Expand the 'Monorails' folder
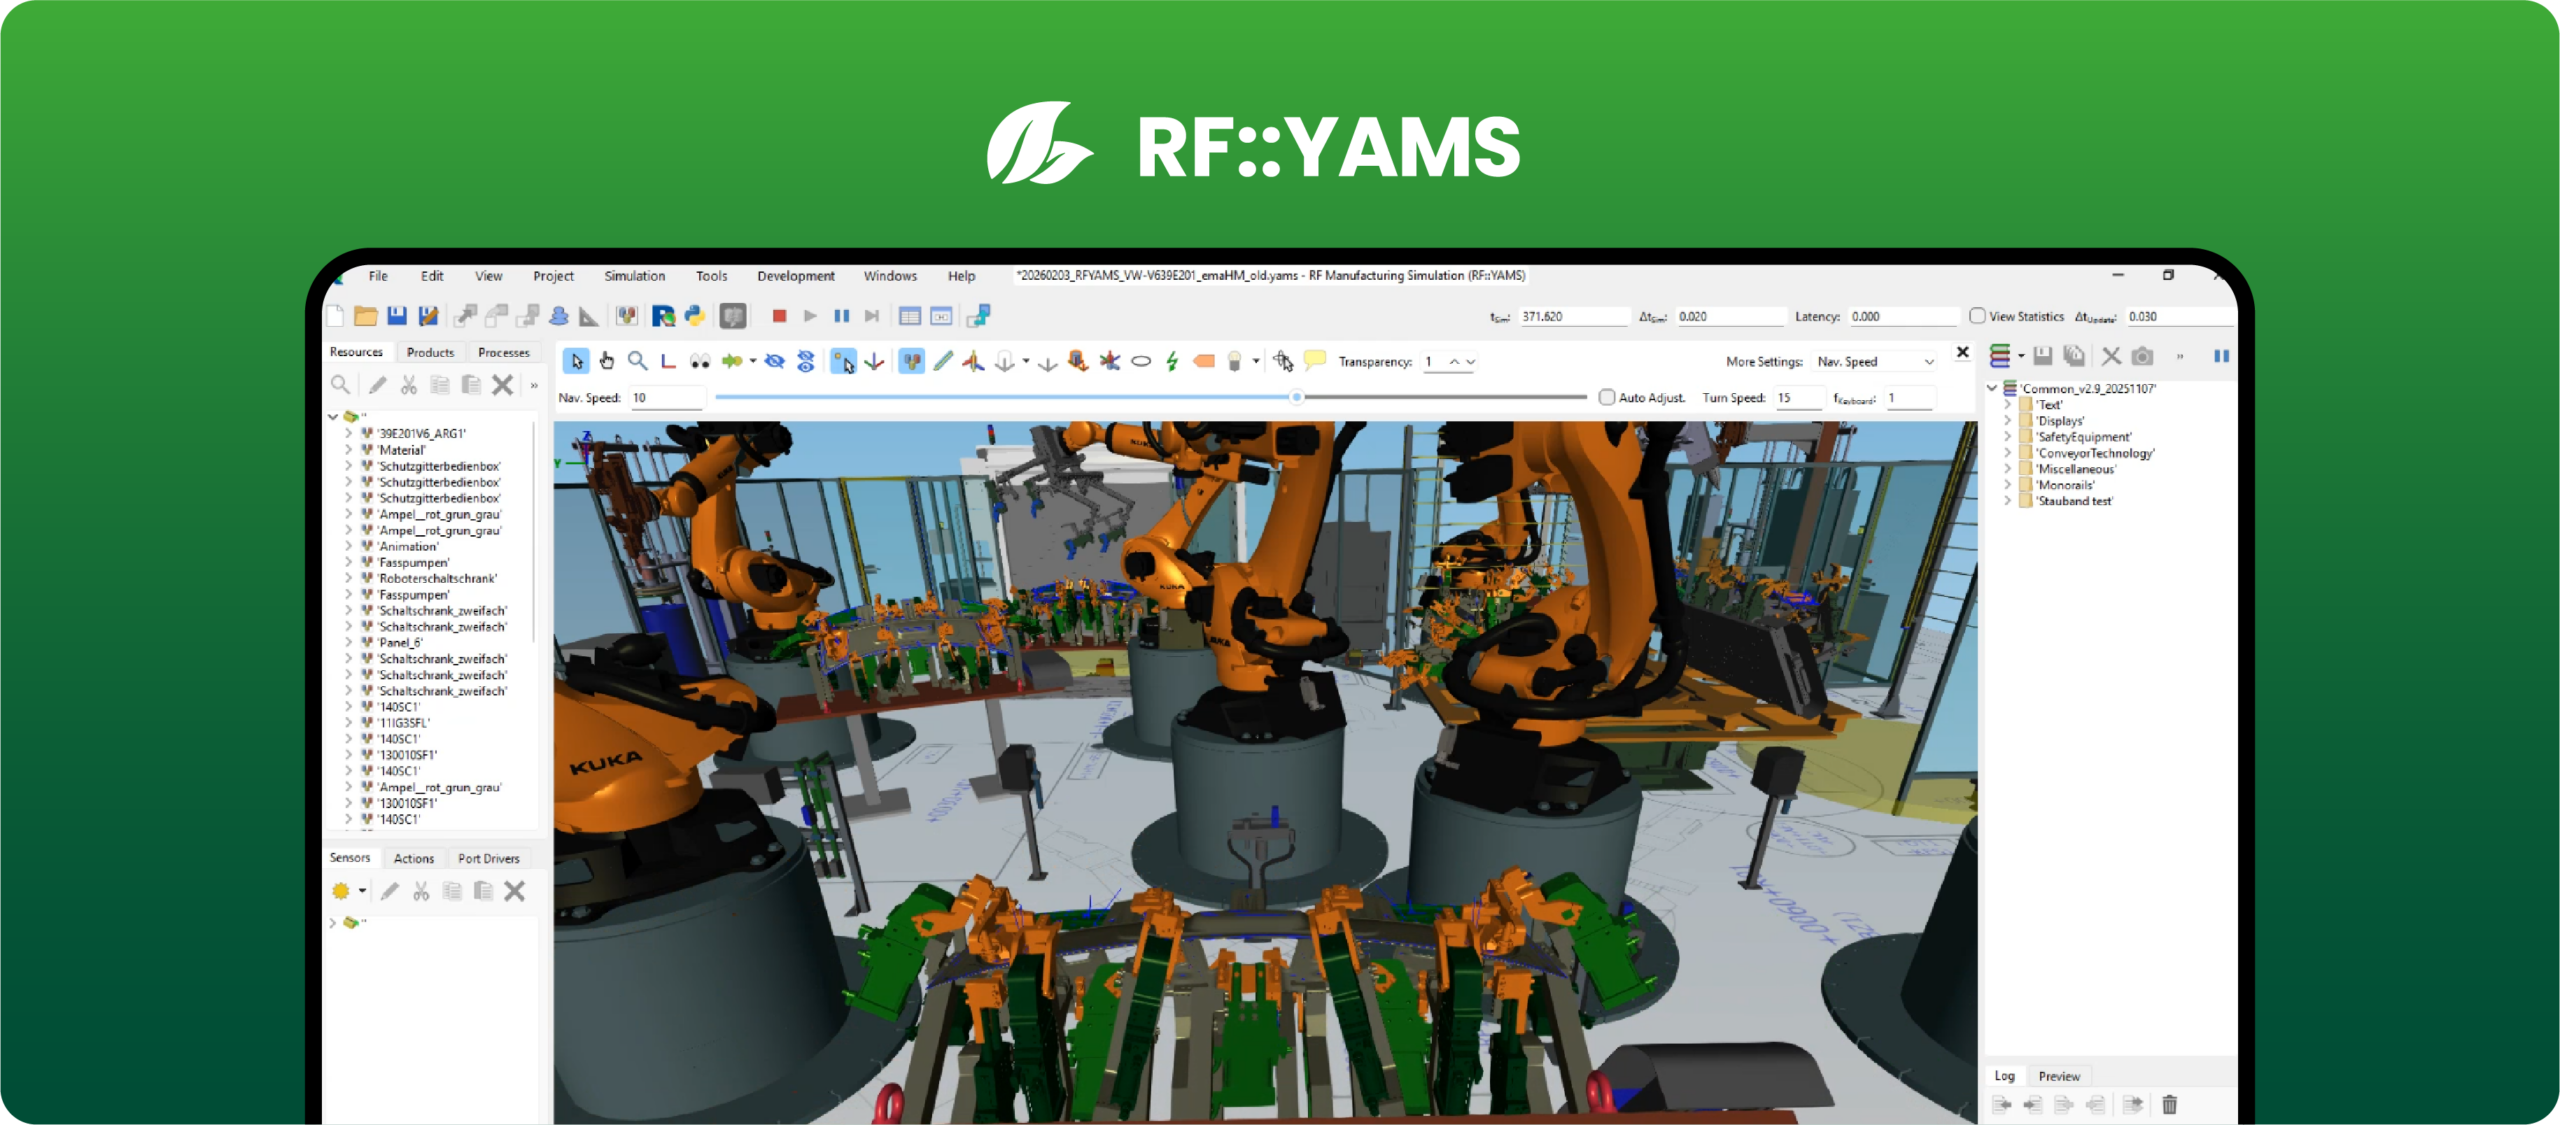Viewport: 2560px width, 1125px height. [2008, 485]
